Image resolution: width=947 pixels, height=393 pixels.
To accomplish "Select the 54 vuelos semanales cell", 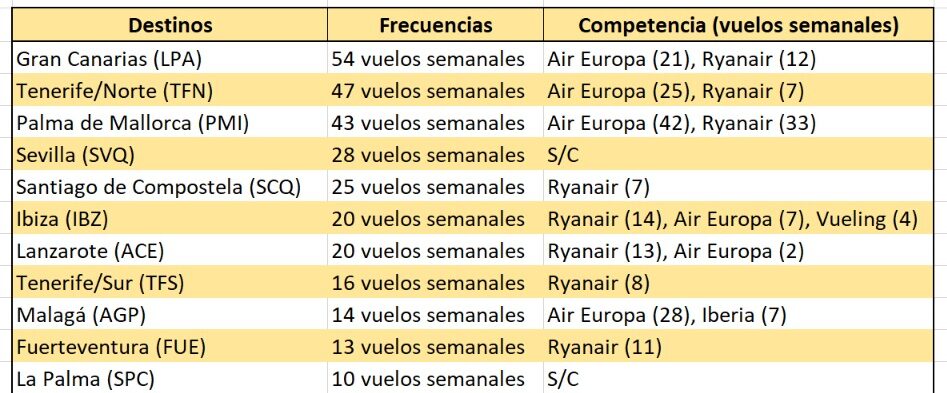I will click(x=435, y=59).
